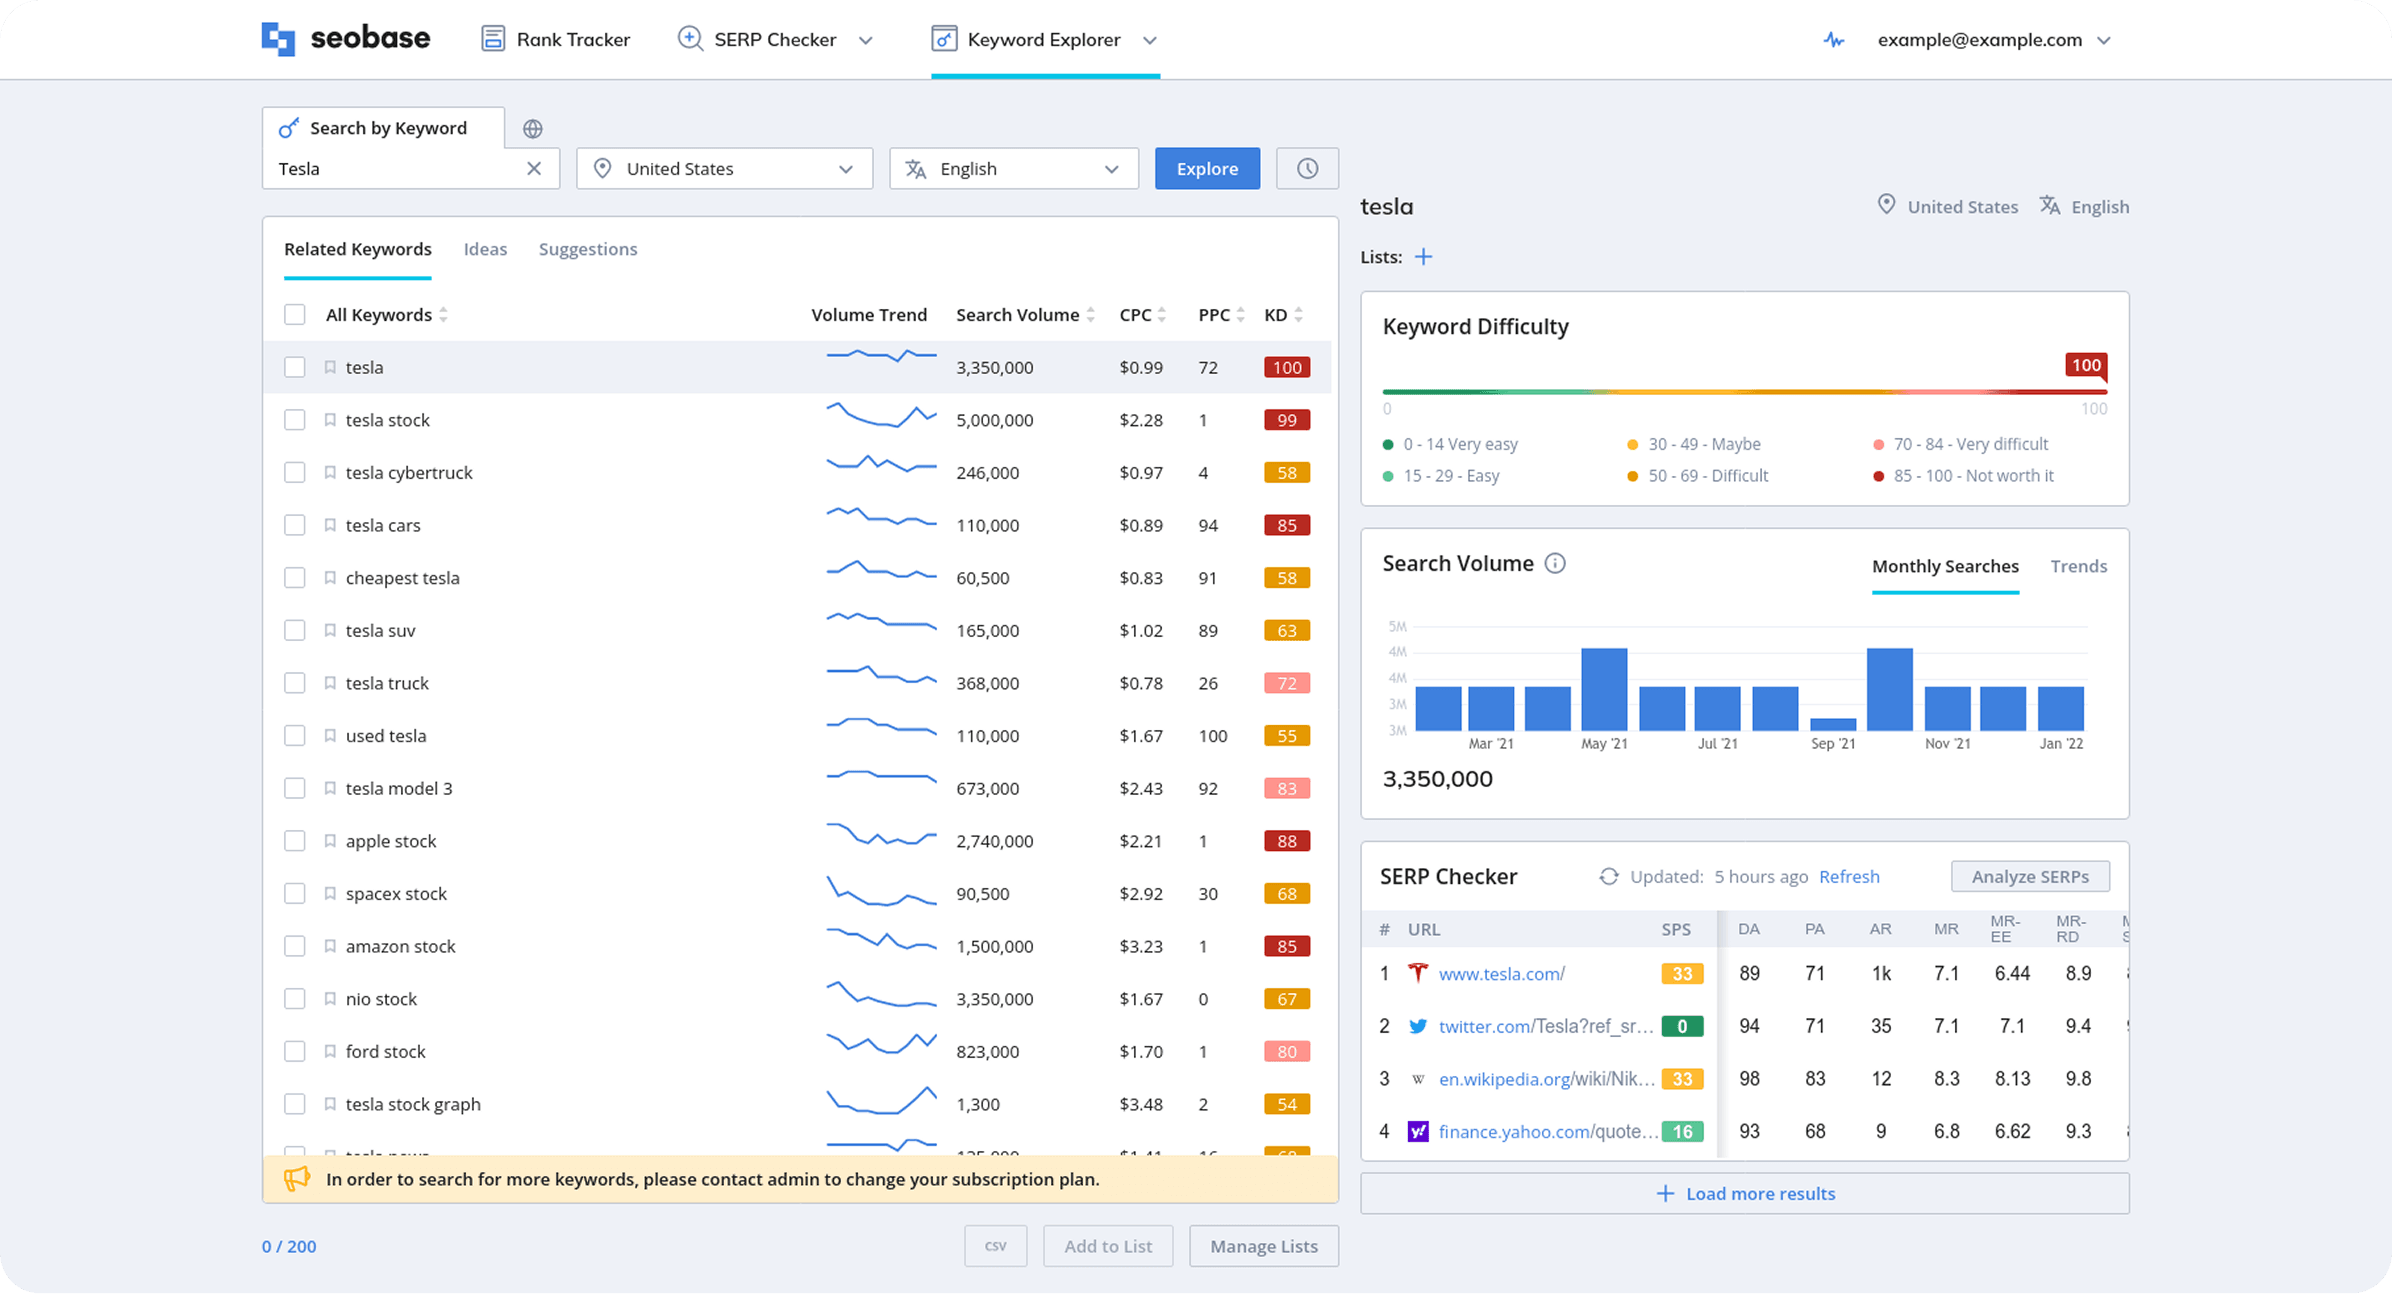Select the apple stock checkbox

coord(294,841)
